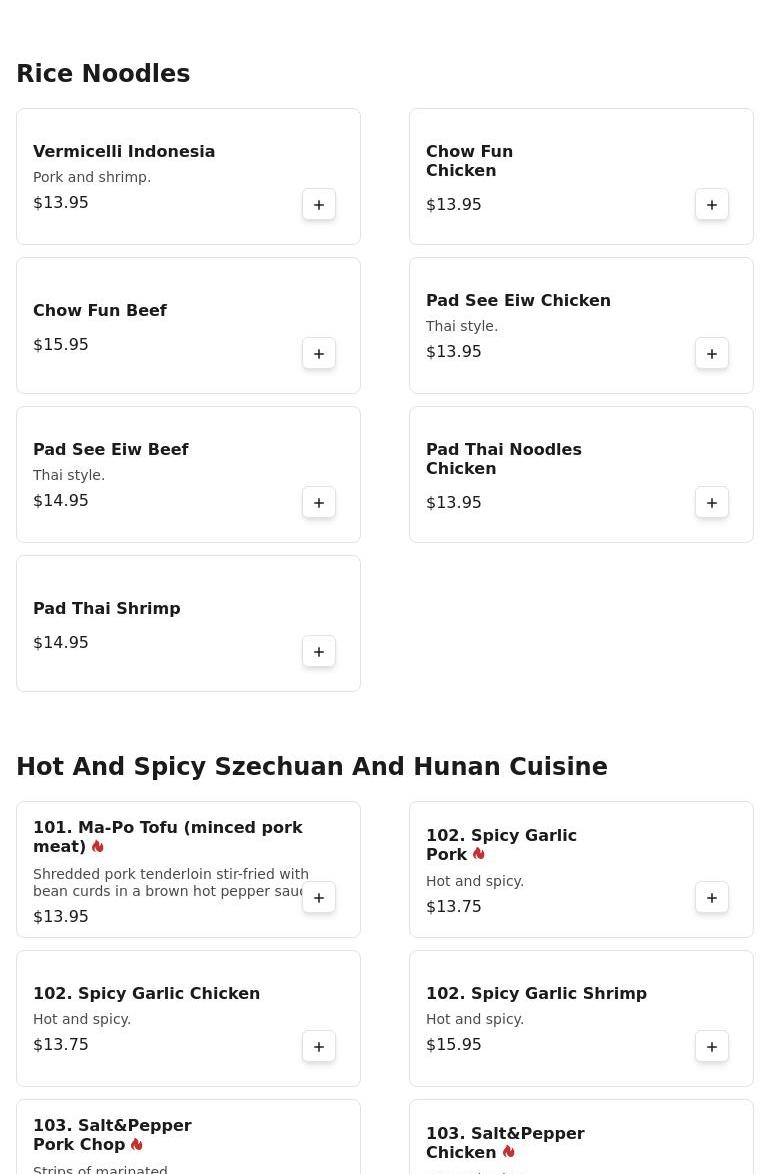Screen dimensions: 770x1174
Task: Add Spicy Garlic Chicken with plus icon
Action: point(319,1047)
